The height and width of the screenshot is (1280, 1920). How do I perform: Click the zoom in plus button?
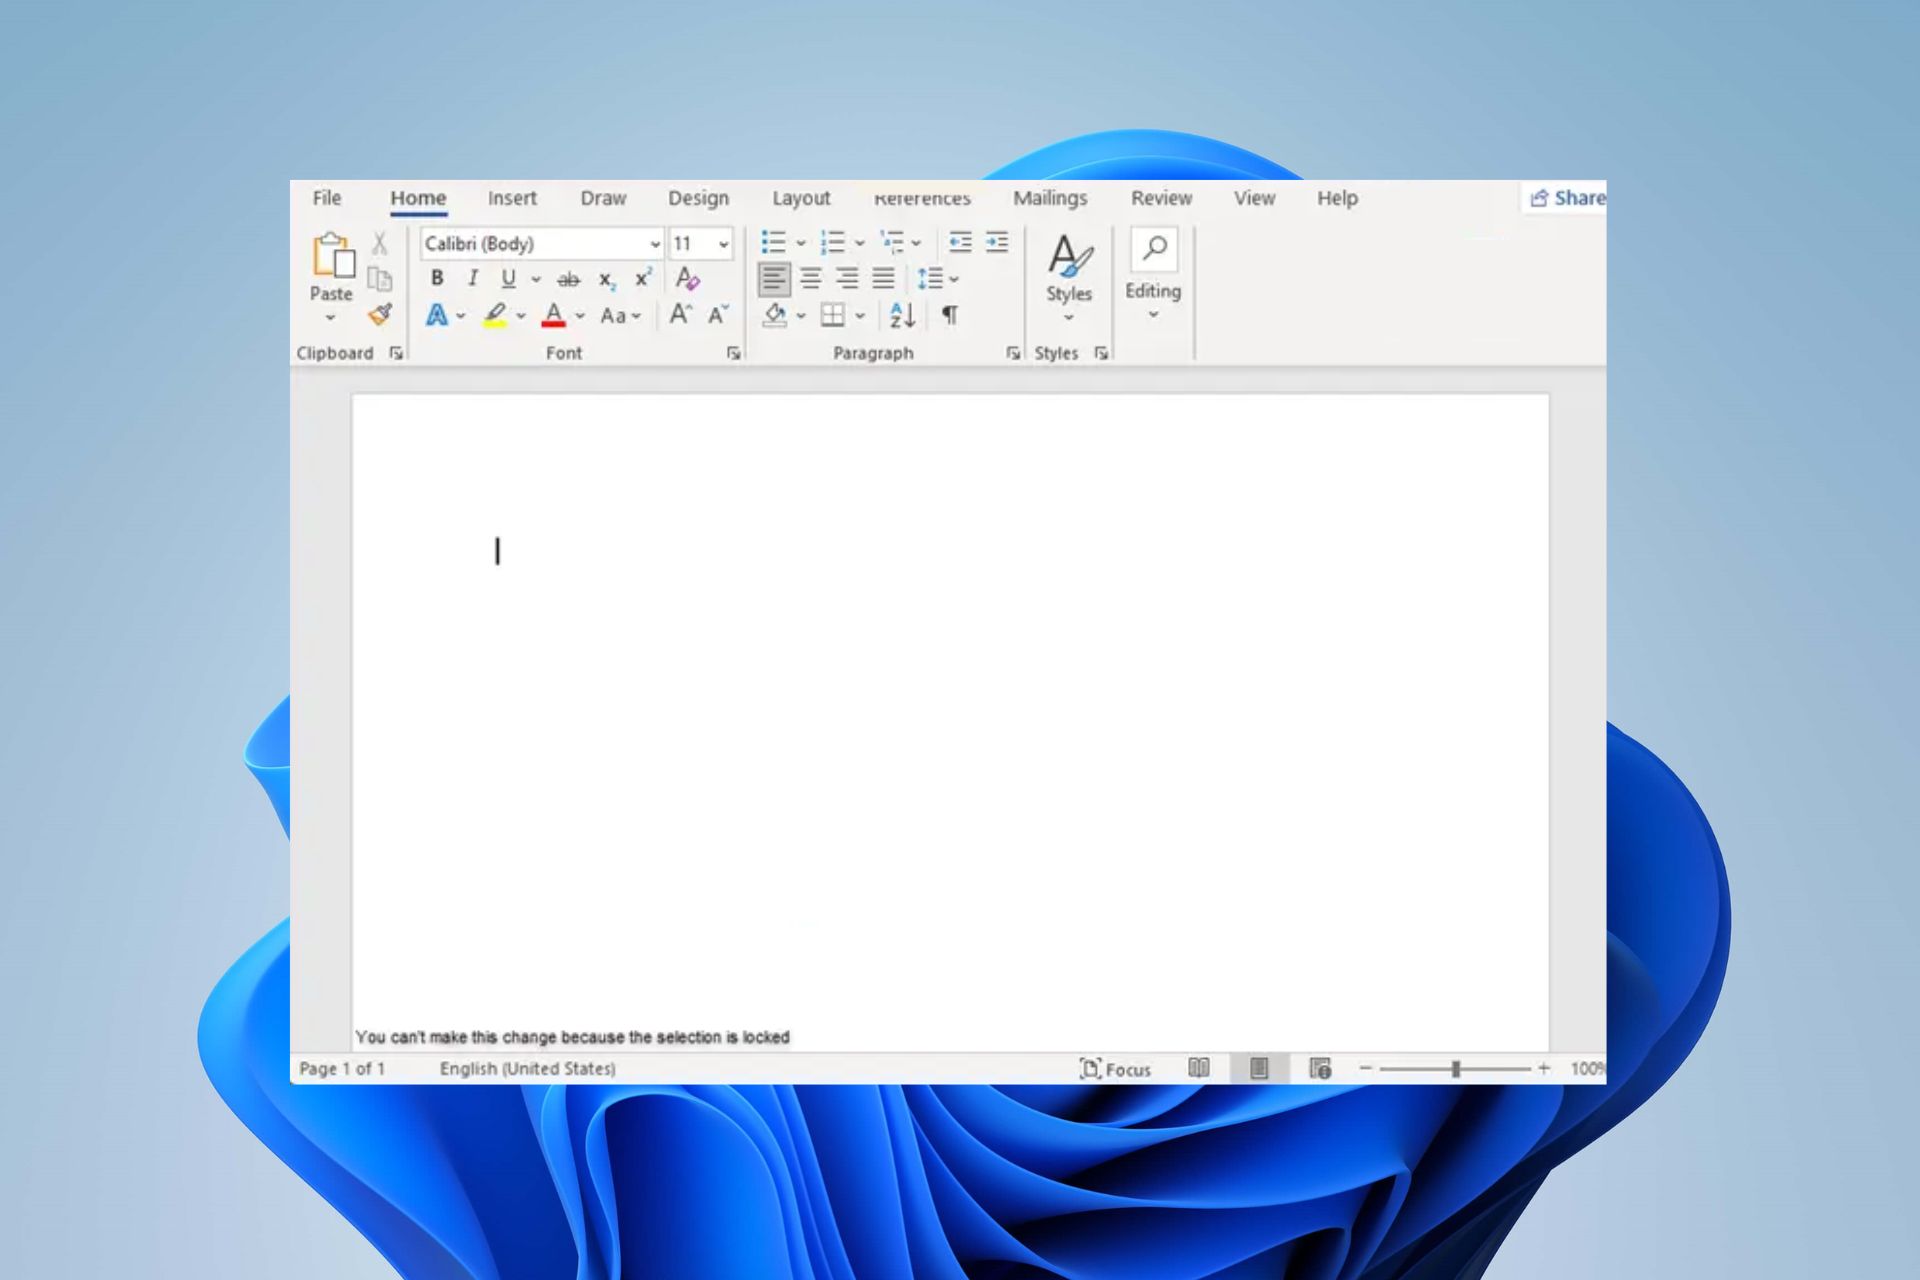[1544, 1068]
